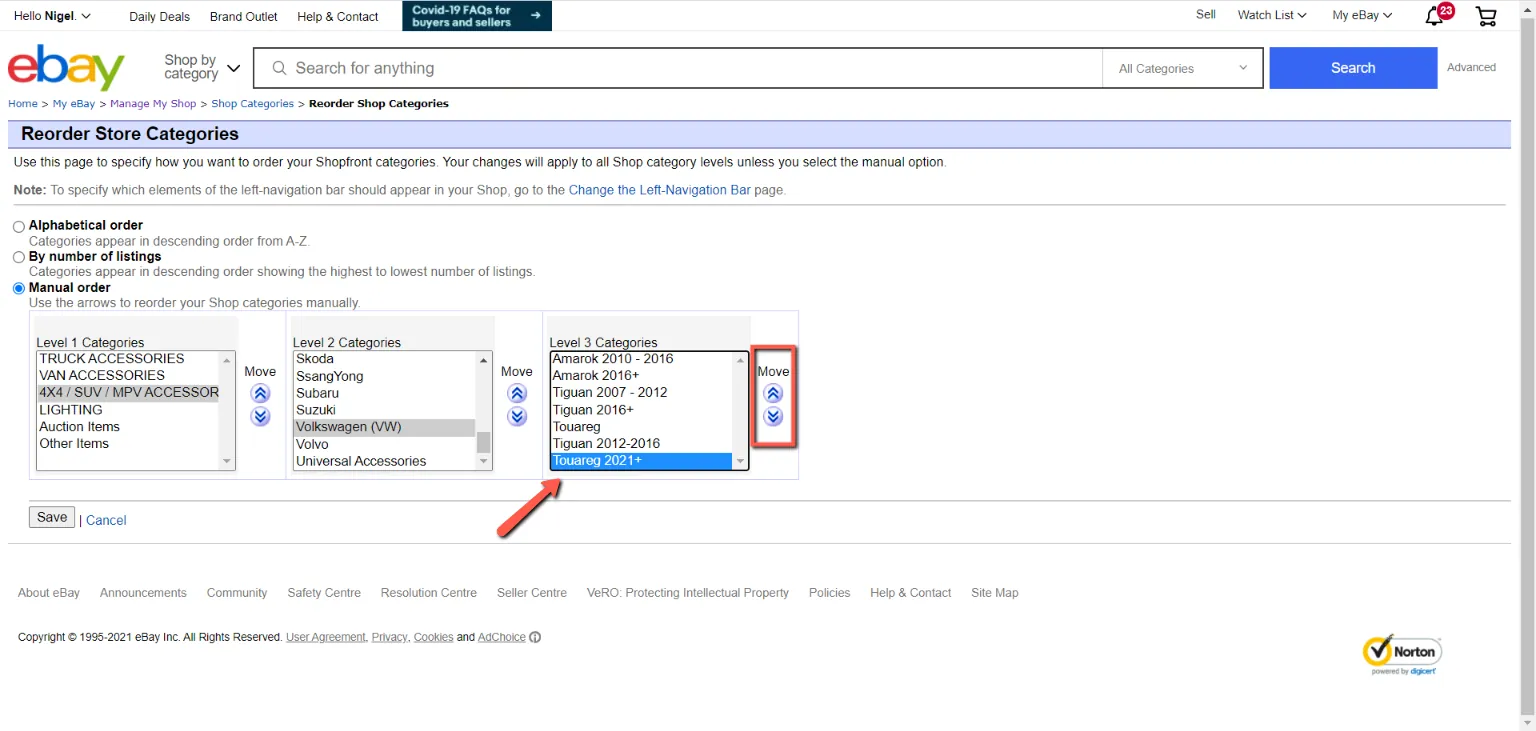This screenshot has height=731, width=1536.
Task: Click Level 2 list scrollbar thumb
Action: [484, 441]
